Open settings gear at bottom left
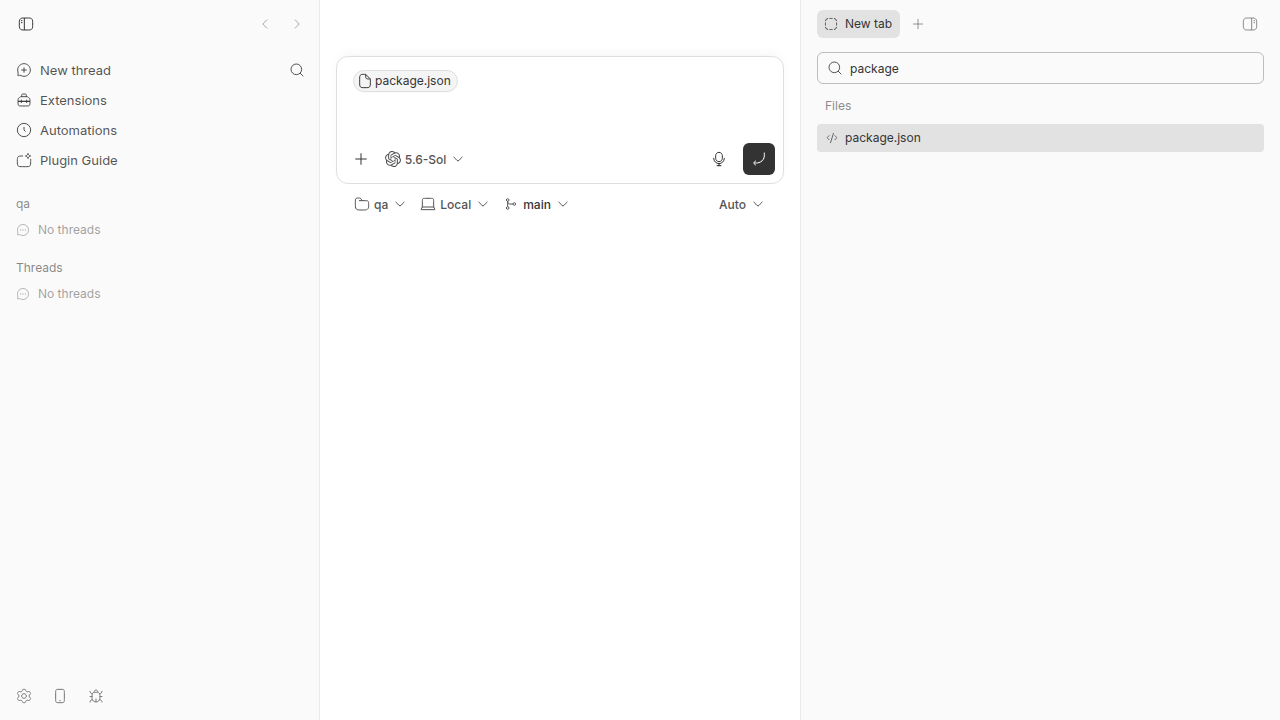 pyautogui.click(x=24, y=696)
